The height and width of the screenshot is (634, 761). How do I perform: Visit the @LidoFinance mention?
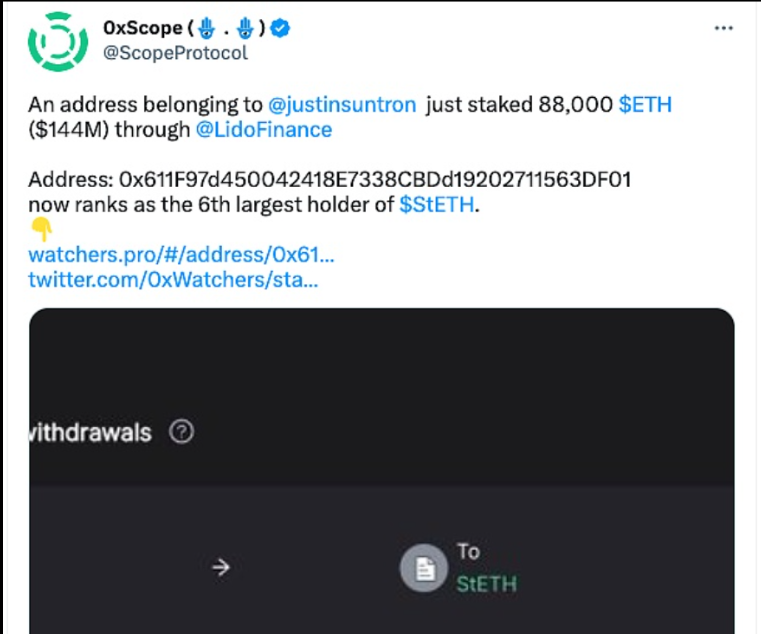264,129
